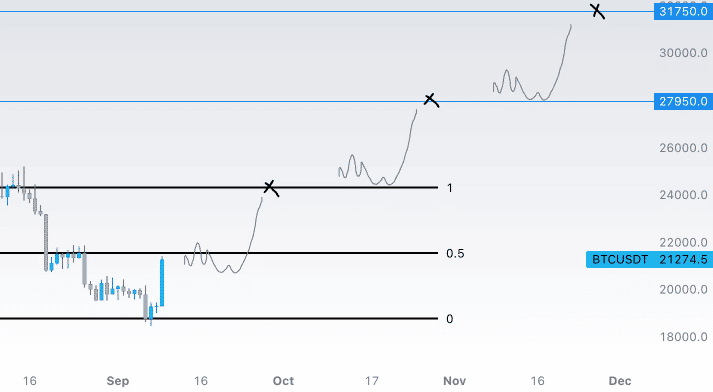Click the X marker at 27950 line
The image size is (713, 392).
(x=431, y=100)
